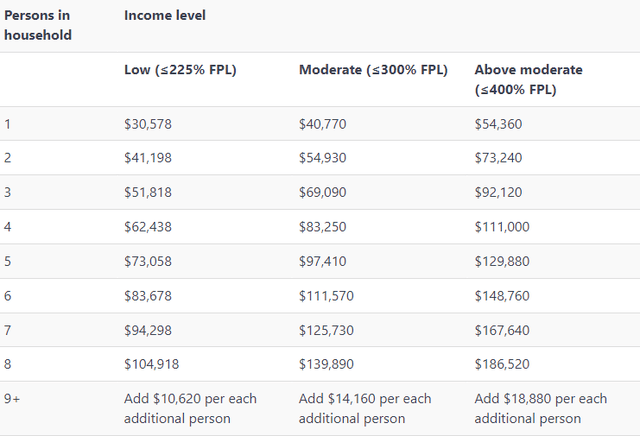The width and height of the screenshot is (640, 436).
Task: Click "Add $10,620 per each additional person"
Action: click(190, 408)
